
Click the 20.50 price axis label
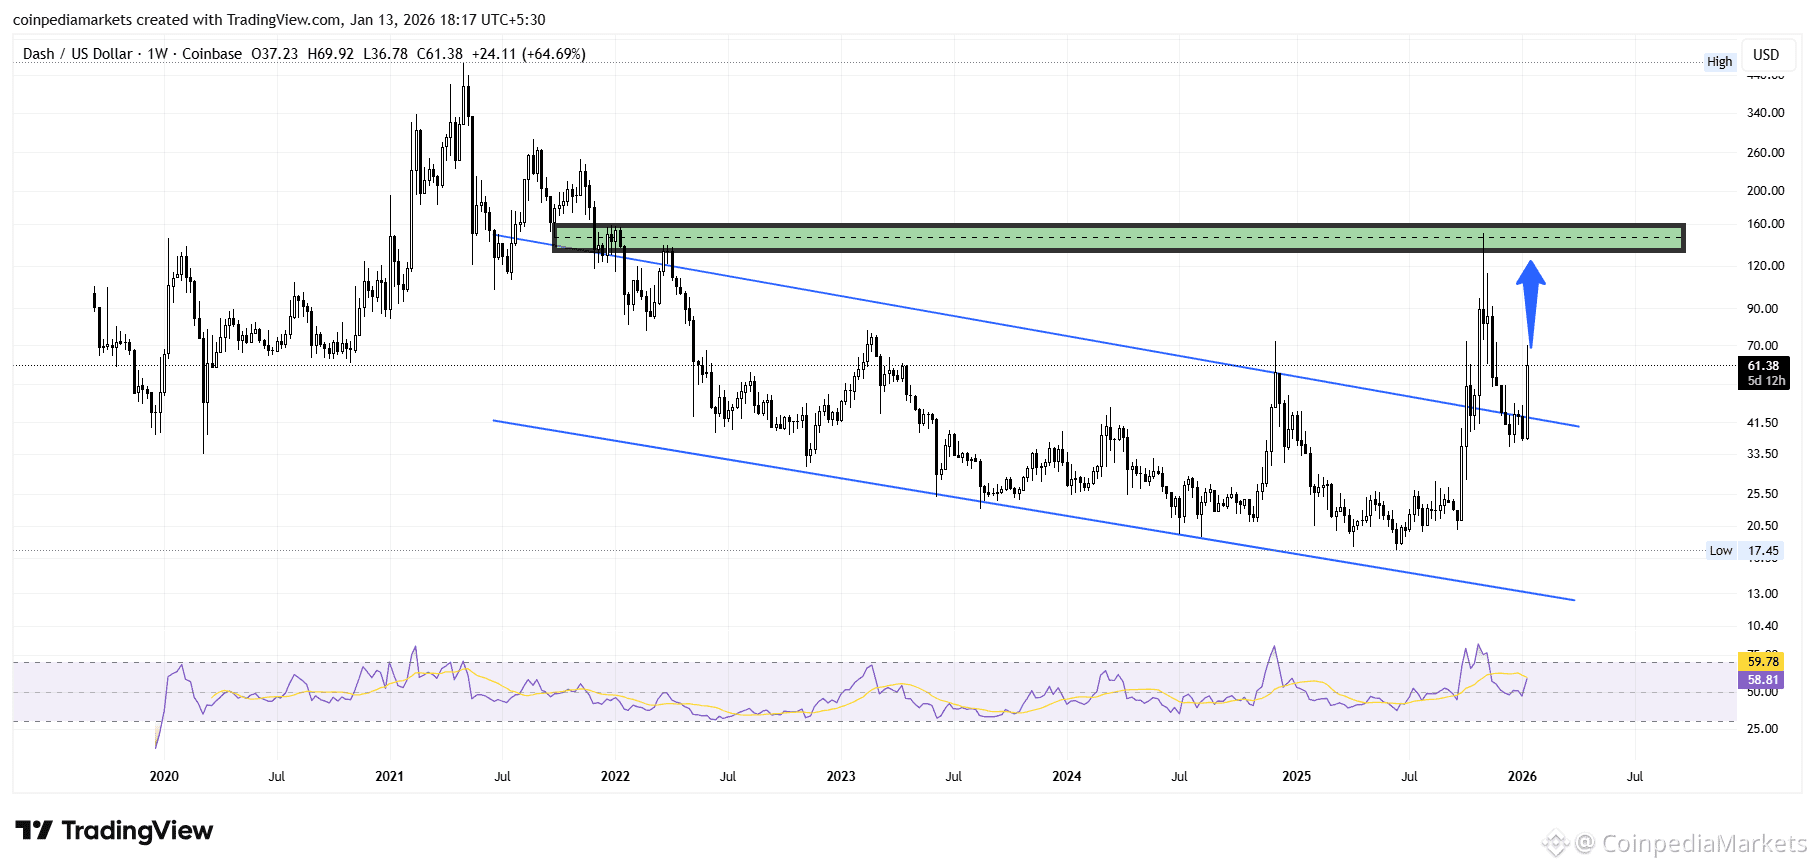[1762, 526]
